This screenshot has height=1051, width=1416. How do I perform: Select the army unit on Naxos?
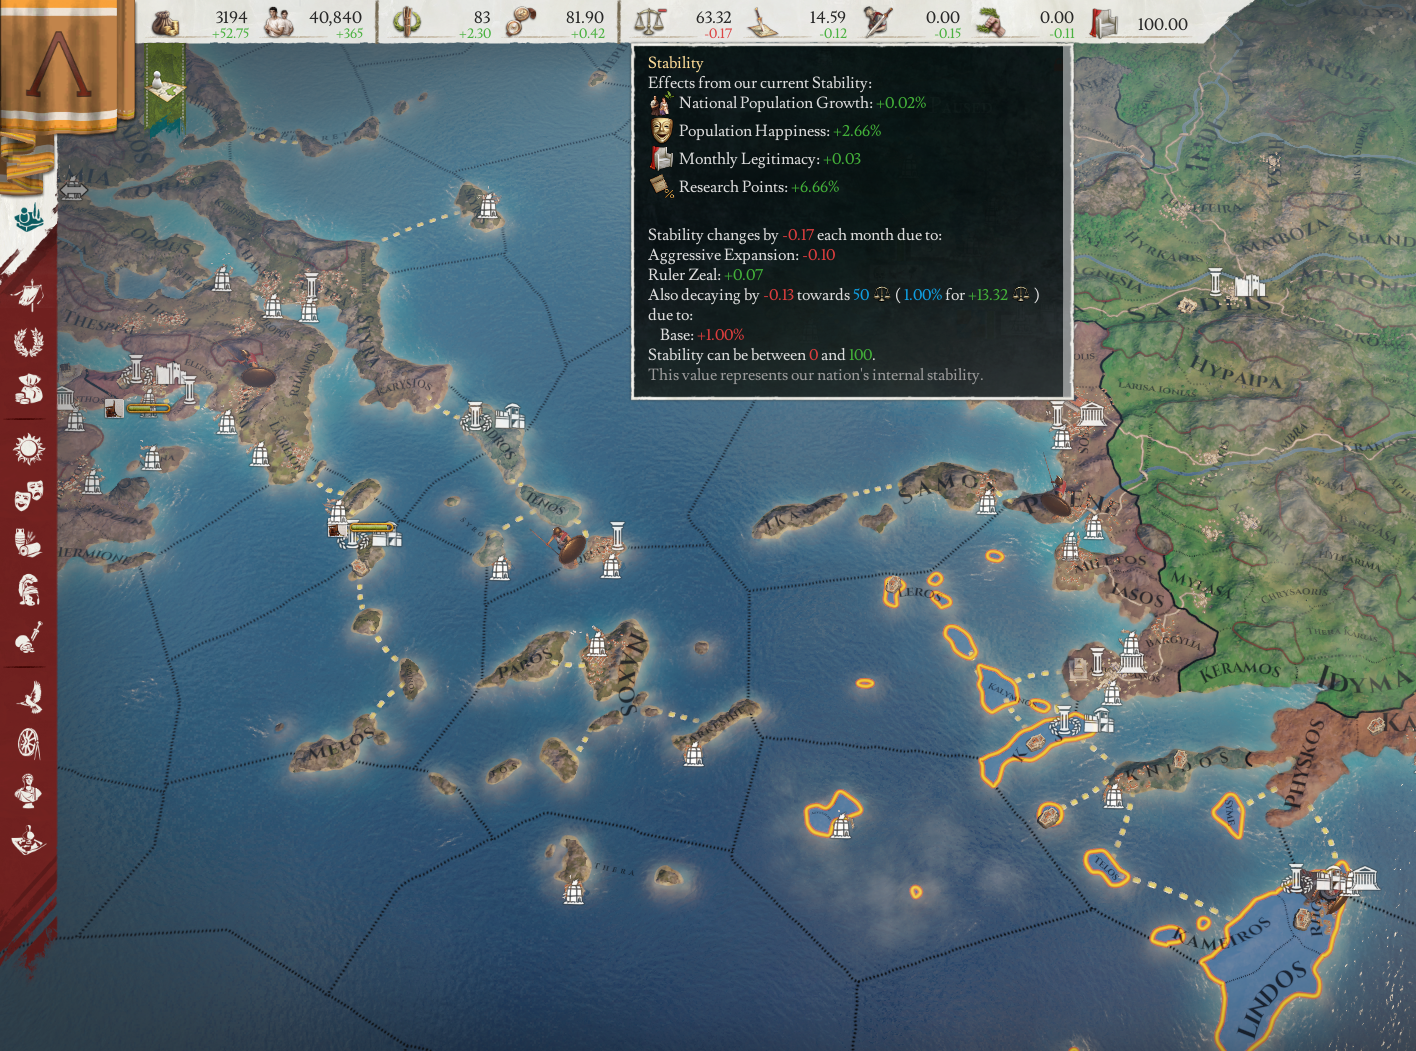(570, 547)
